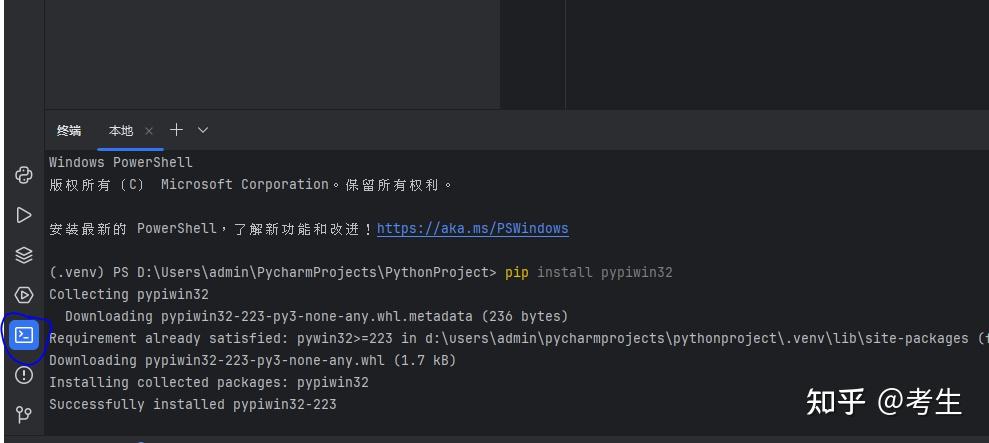Viewport: 989px width, 443px height.
Task: Click the Installing collected packages line
Action: [209, 382]
